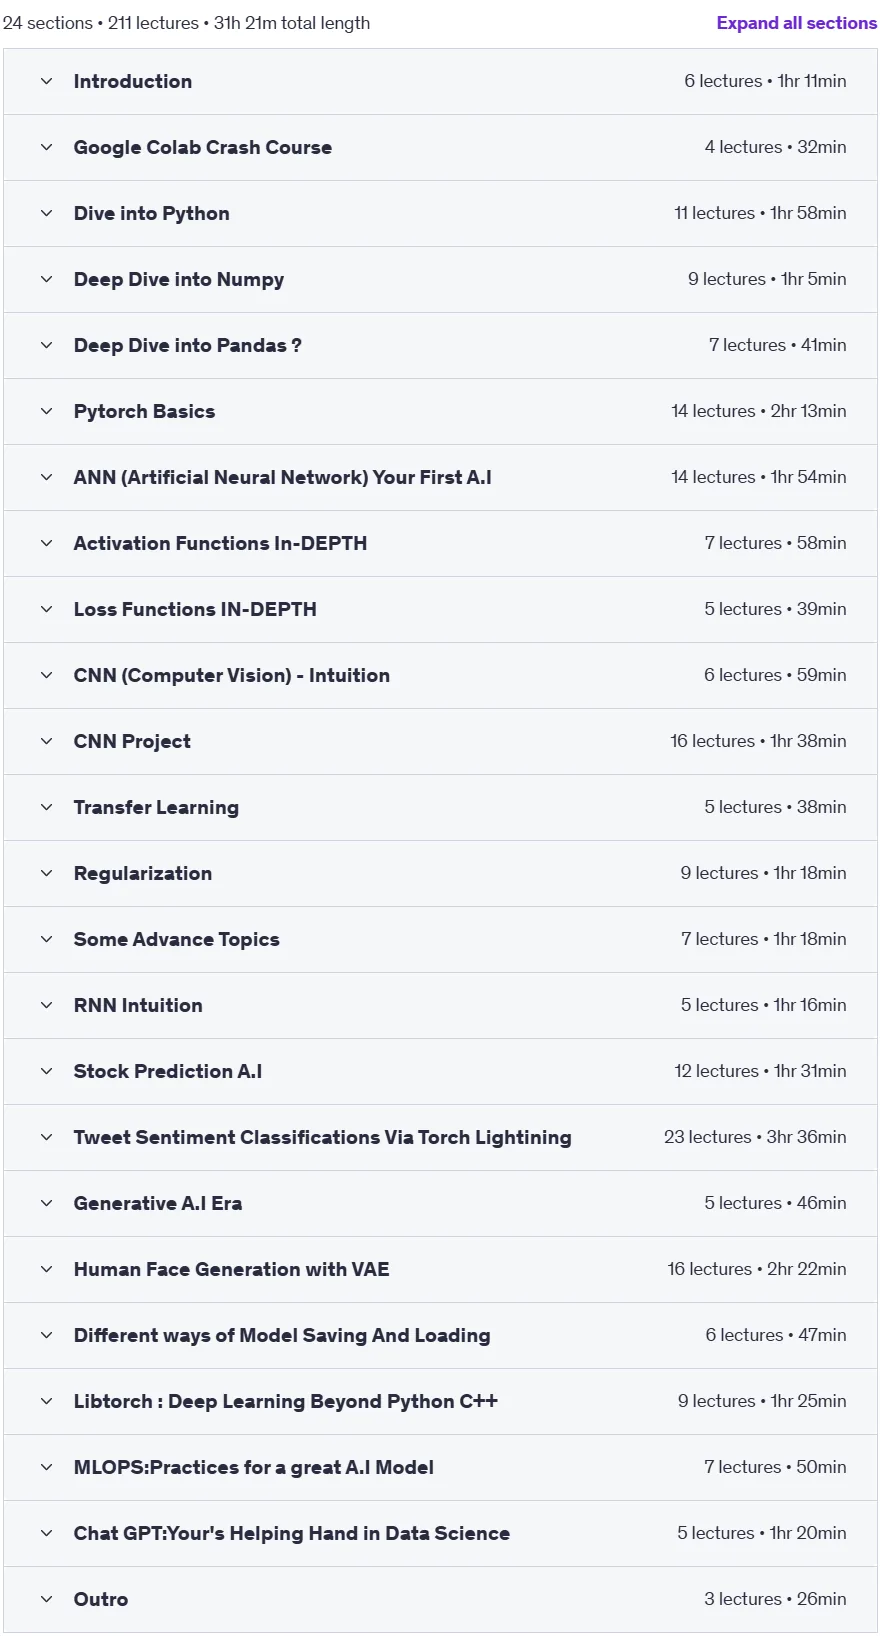
Task: Expand all course sections
Action: 796,23
